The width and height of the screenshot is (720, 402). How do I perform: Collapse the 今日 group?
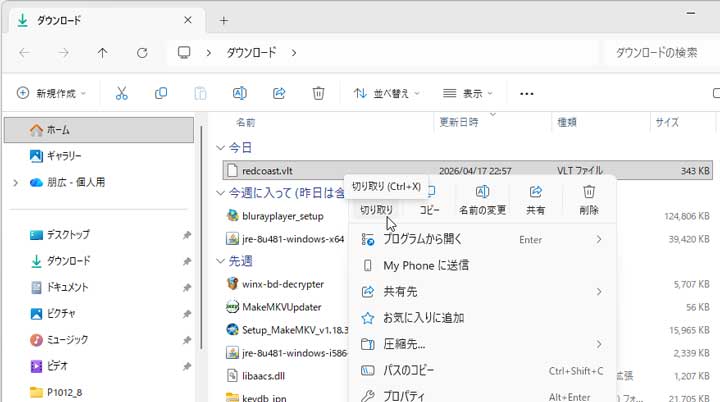point(220,148)
